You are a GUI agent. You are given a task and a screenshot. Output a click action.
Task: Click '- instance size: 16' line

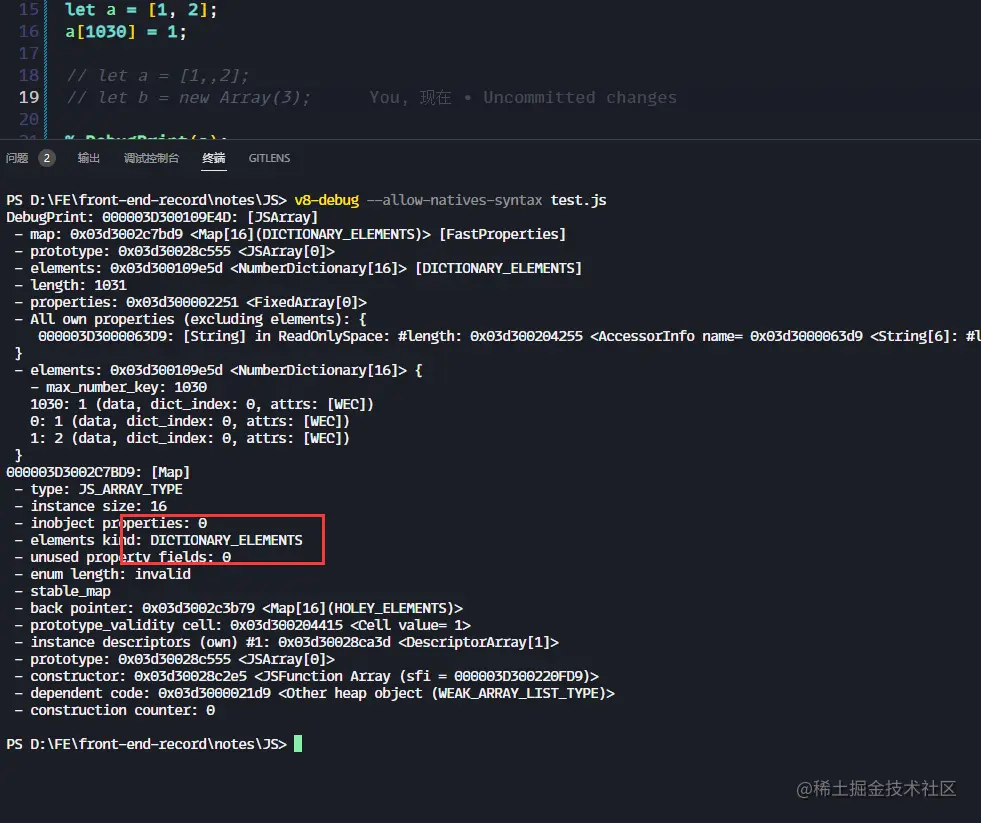coord(90,506)
